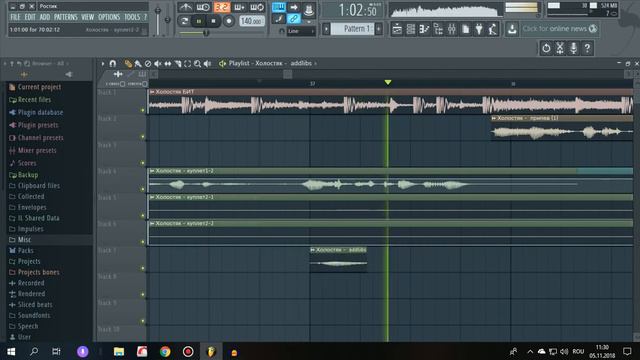This screenshot has width=640, height=360.
Task: Open the help question mark icon
Action: tap(587, 48)
